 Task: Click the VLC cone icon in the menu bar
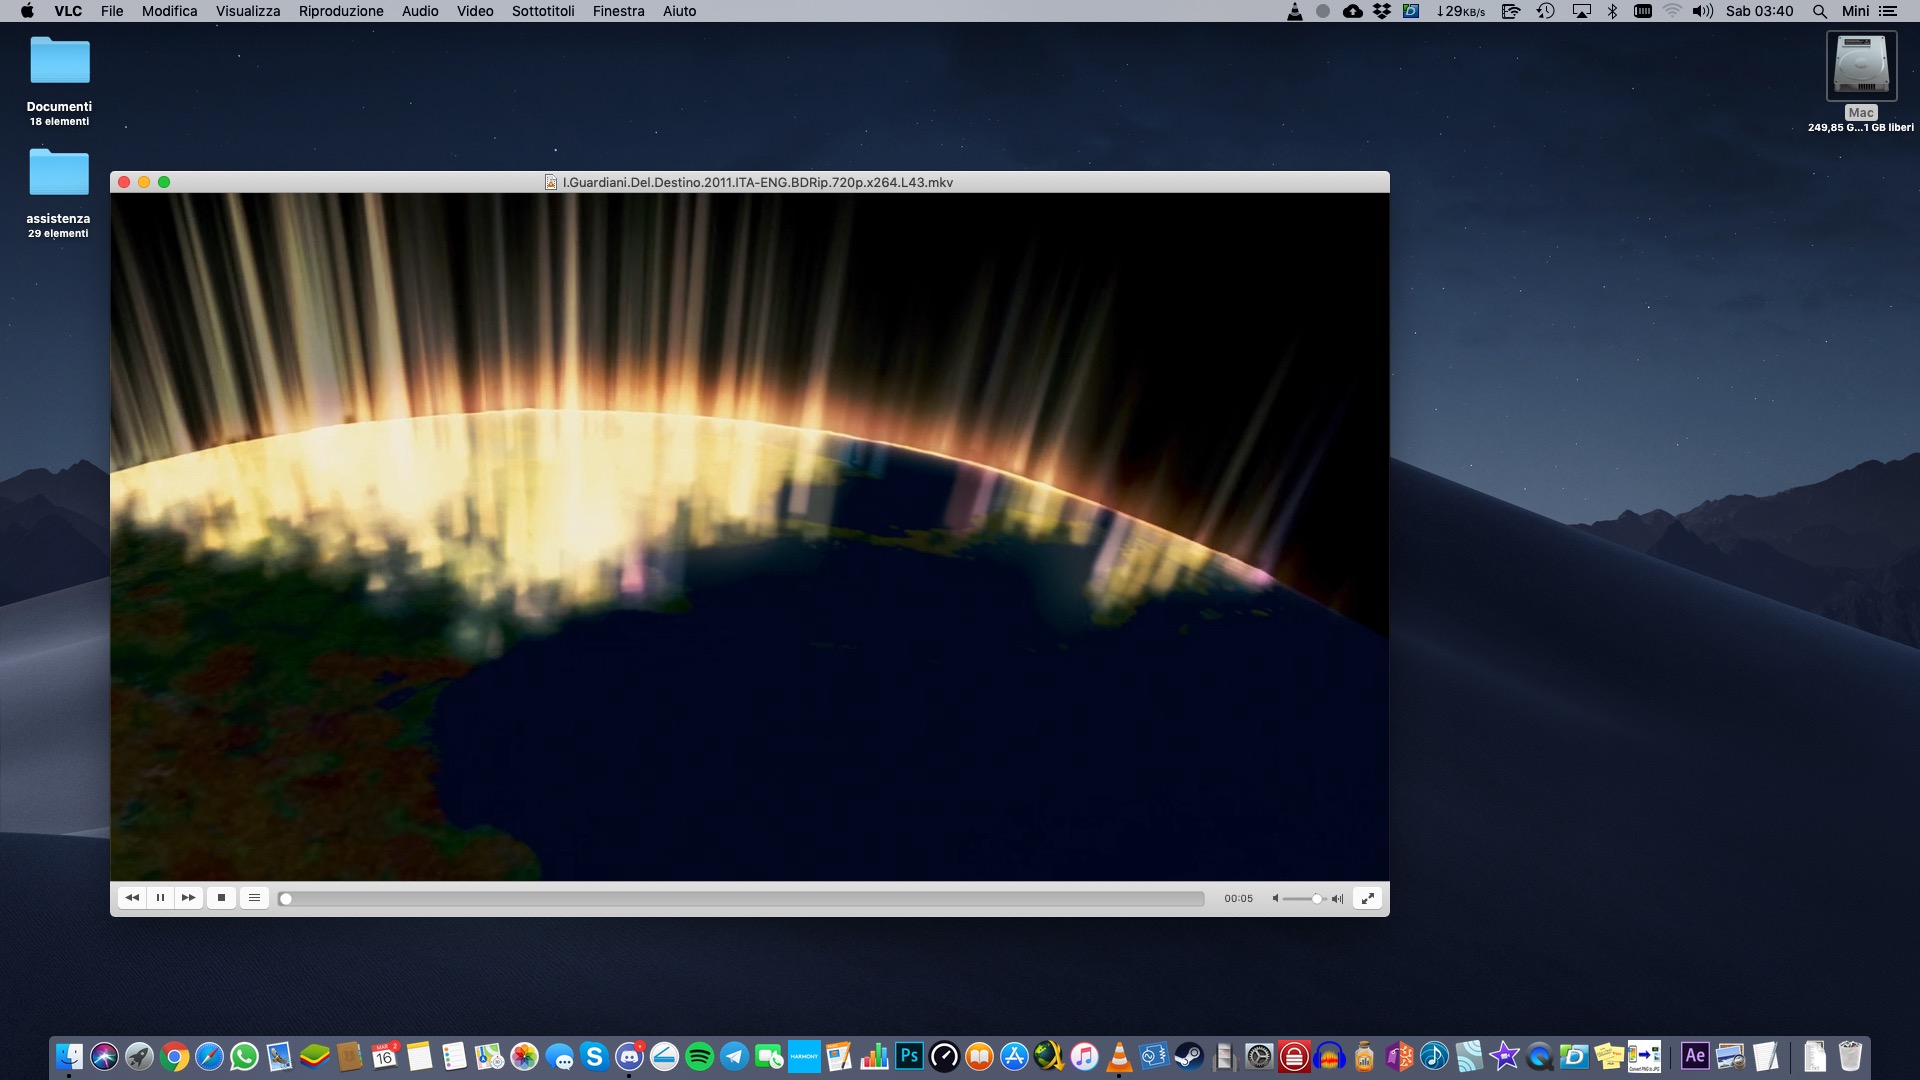[1294, 11]
